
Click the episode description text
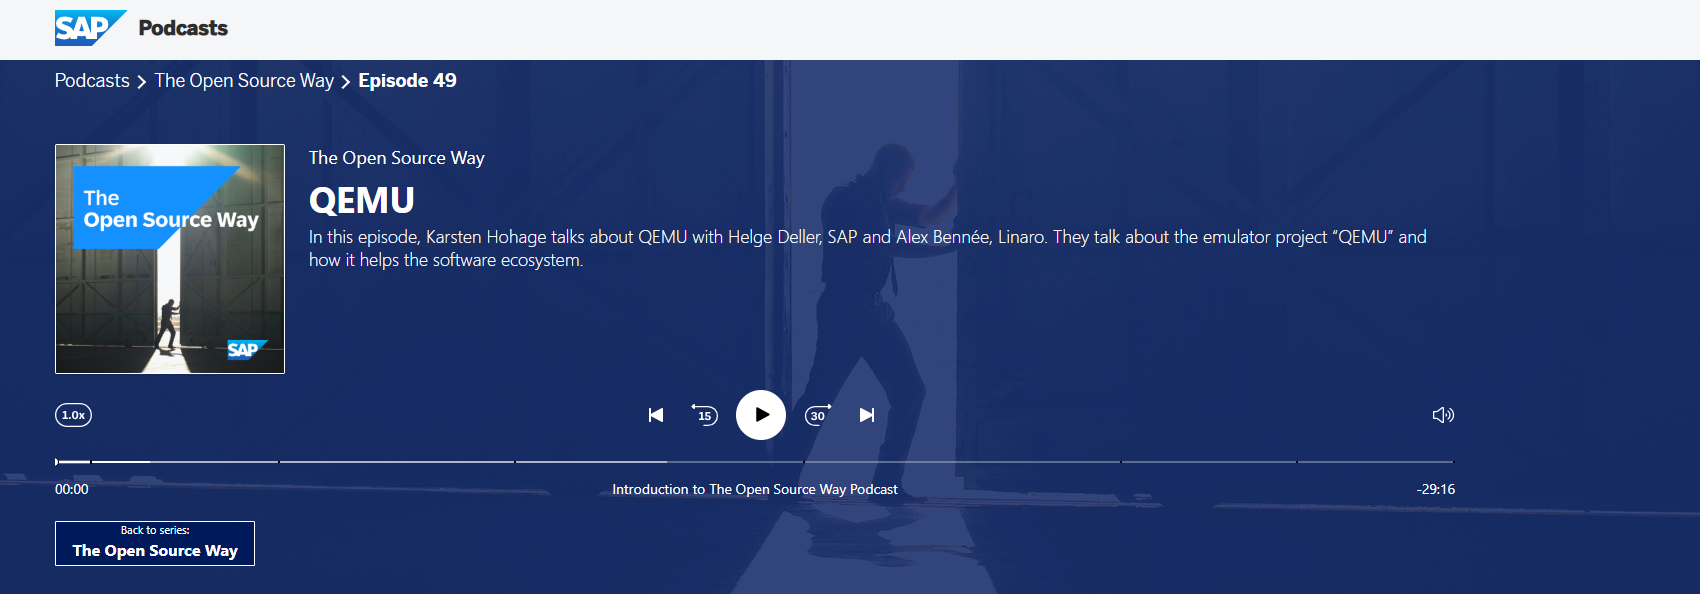click(868, 248)
